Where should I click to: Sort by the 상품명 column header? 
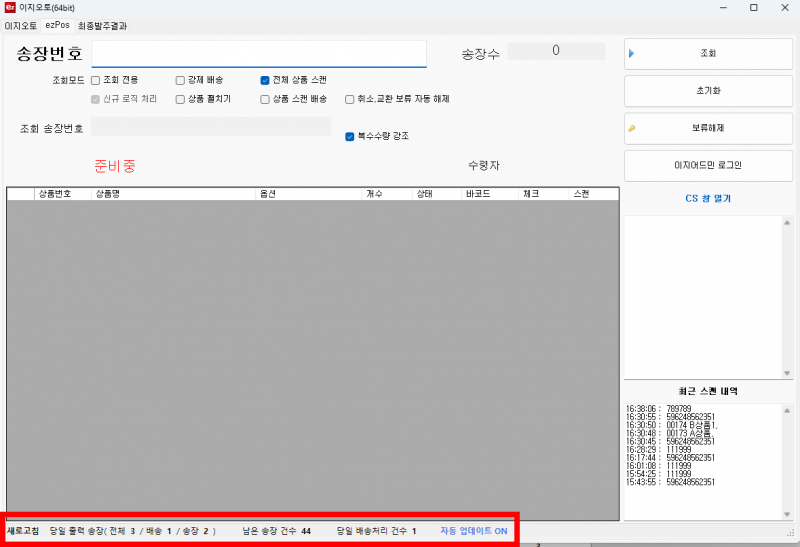pos(173,194)
